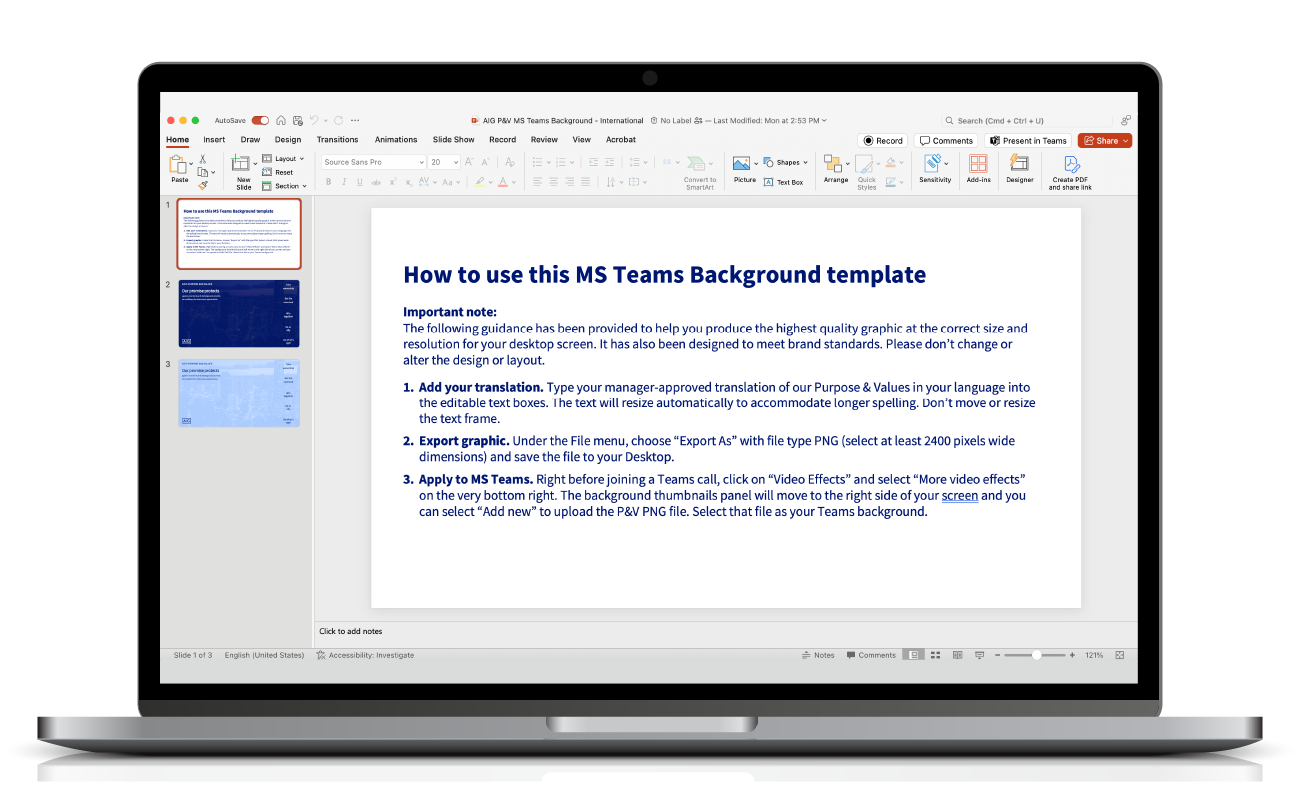
Task: Click the red Share button
Action: (x=1104, y=141)
